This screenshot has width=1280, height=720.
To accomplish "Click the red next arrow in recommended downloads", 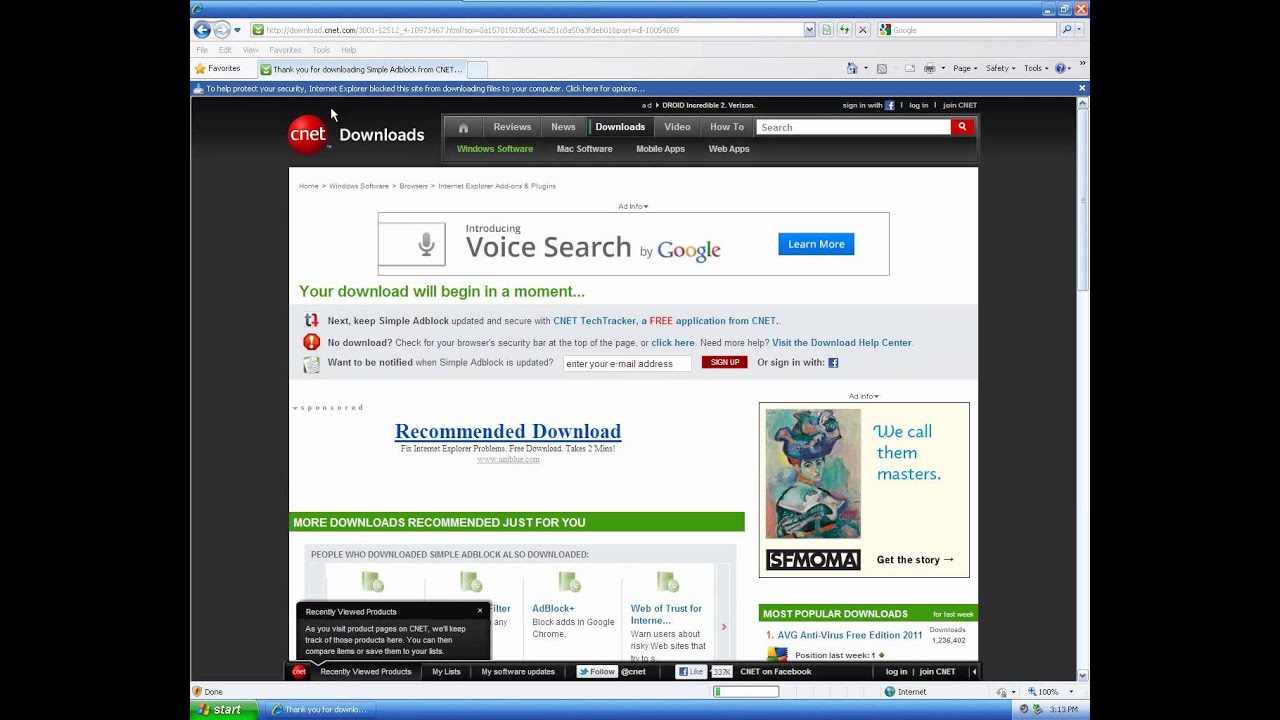I will click(x=723, y=627).
